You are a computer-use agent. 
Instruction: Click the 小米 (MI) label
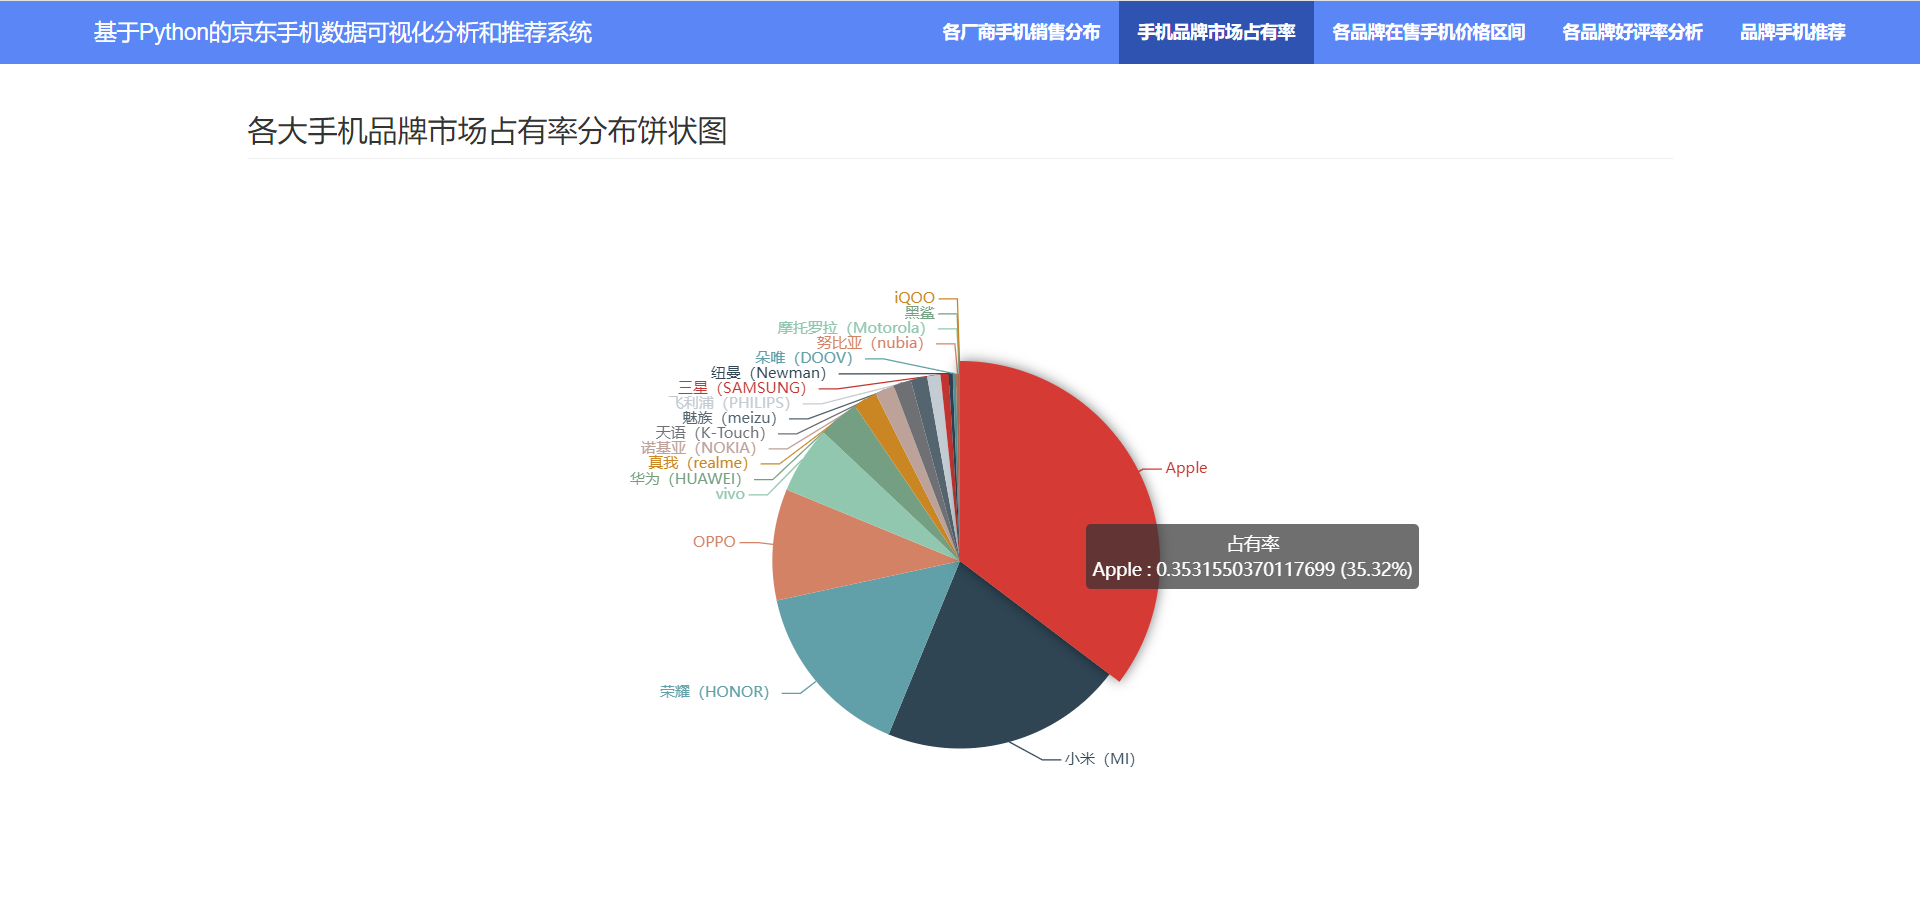[x=1100, y=759]
